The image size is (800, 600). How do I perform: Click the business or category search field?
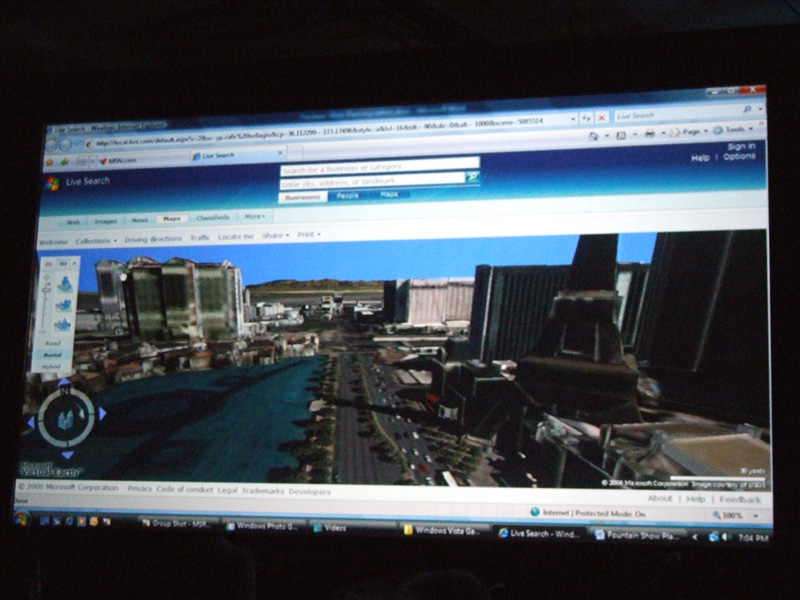point(380,166)
